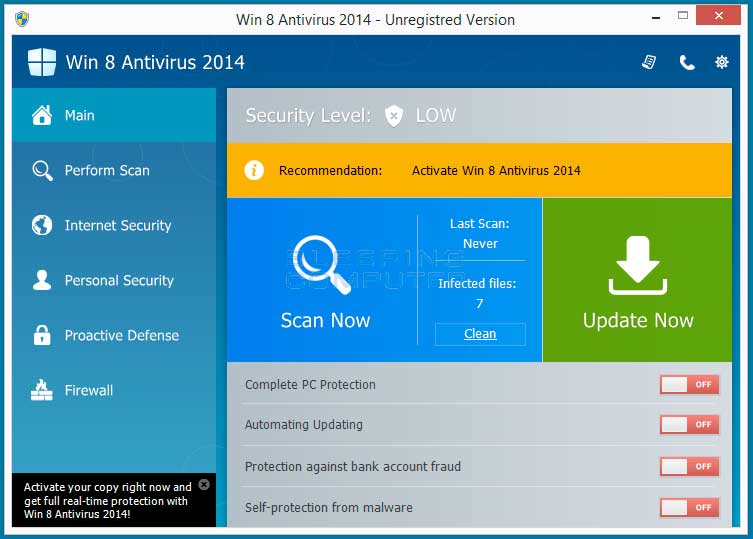Dismiss the activation popup with its X

click(x=204, y=485)
